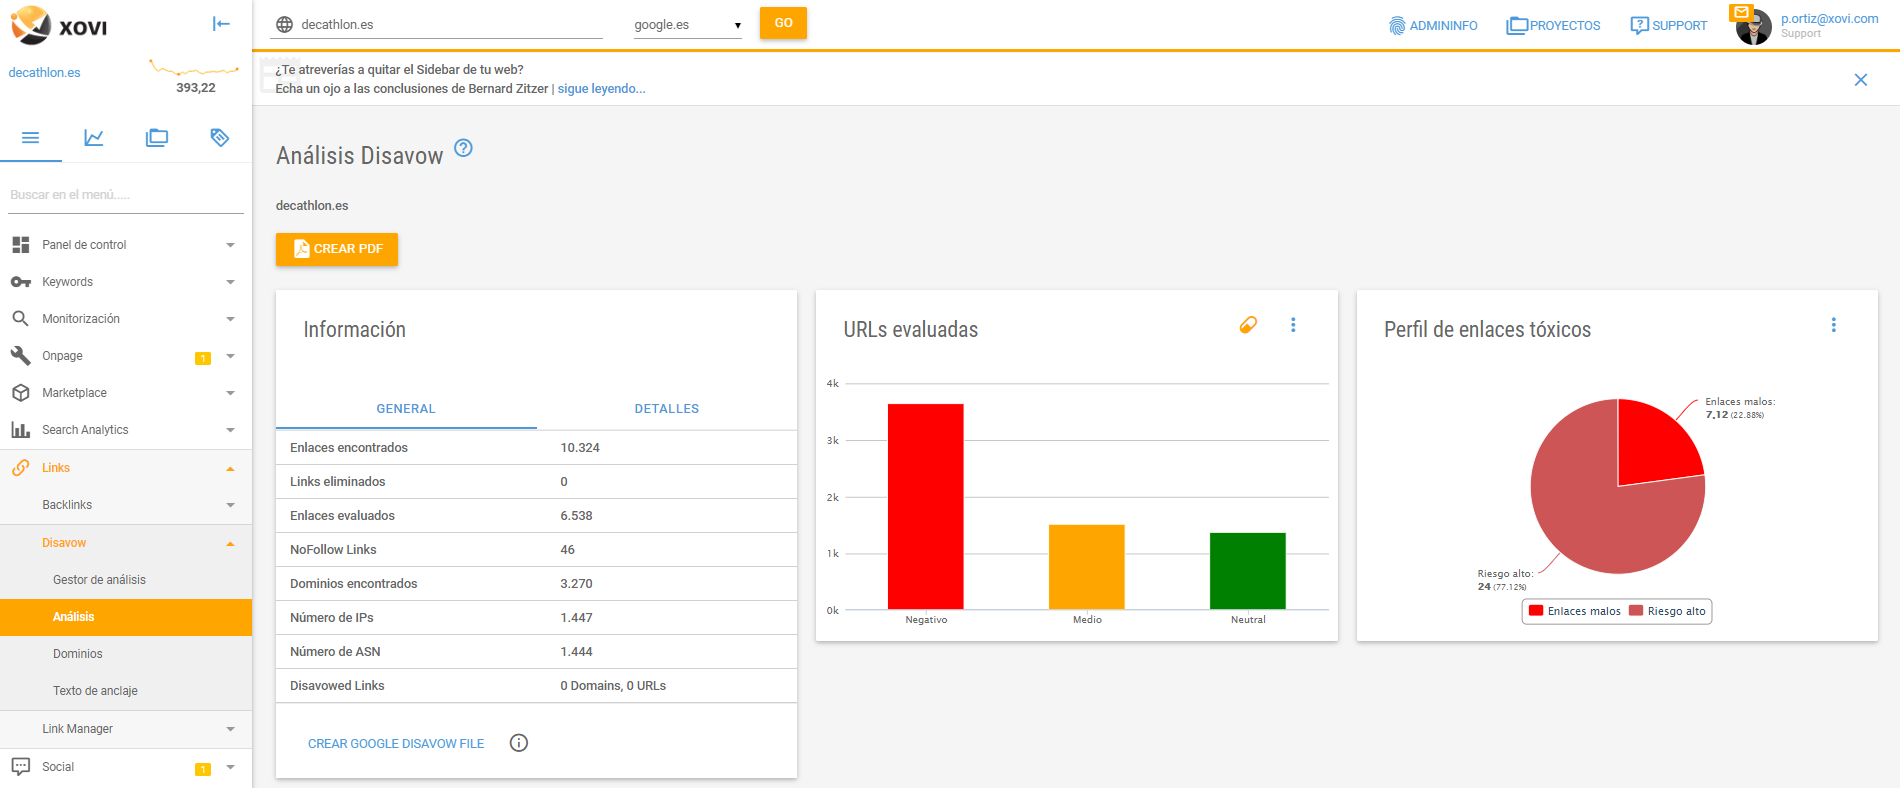Click the XOVI logo

coord(58,26)
